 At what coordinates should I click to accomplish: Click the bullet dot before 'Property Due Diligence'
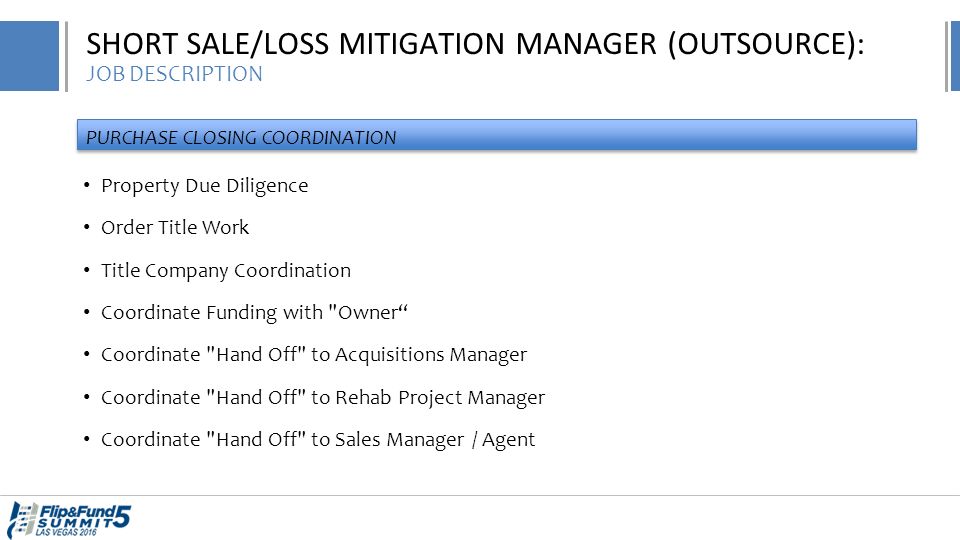(86, 185)
